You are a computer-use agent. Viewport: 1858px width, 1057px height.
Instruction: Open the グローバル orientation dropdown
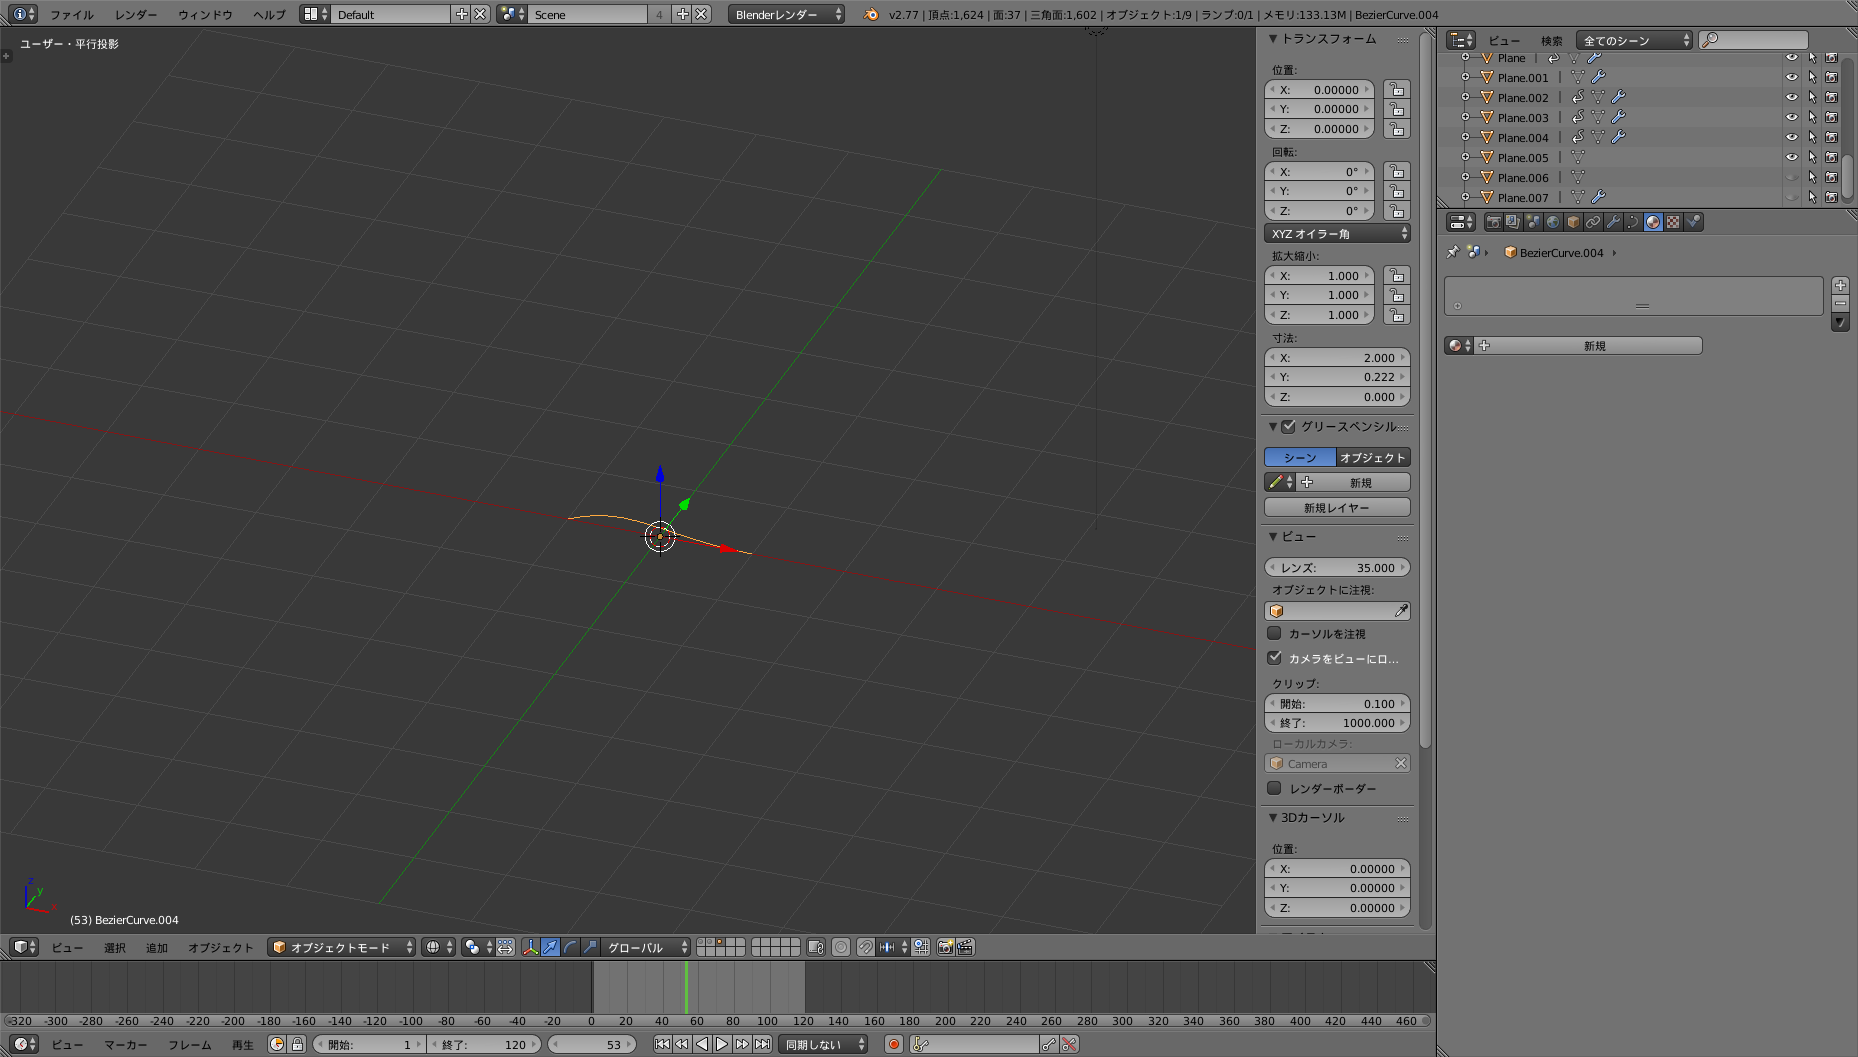pyautogui.click(x=645, y=947)
